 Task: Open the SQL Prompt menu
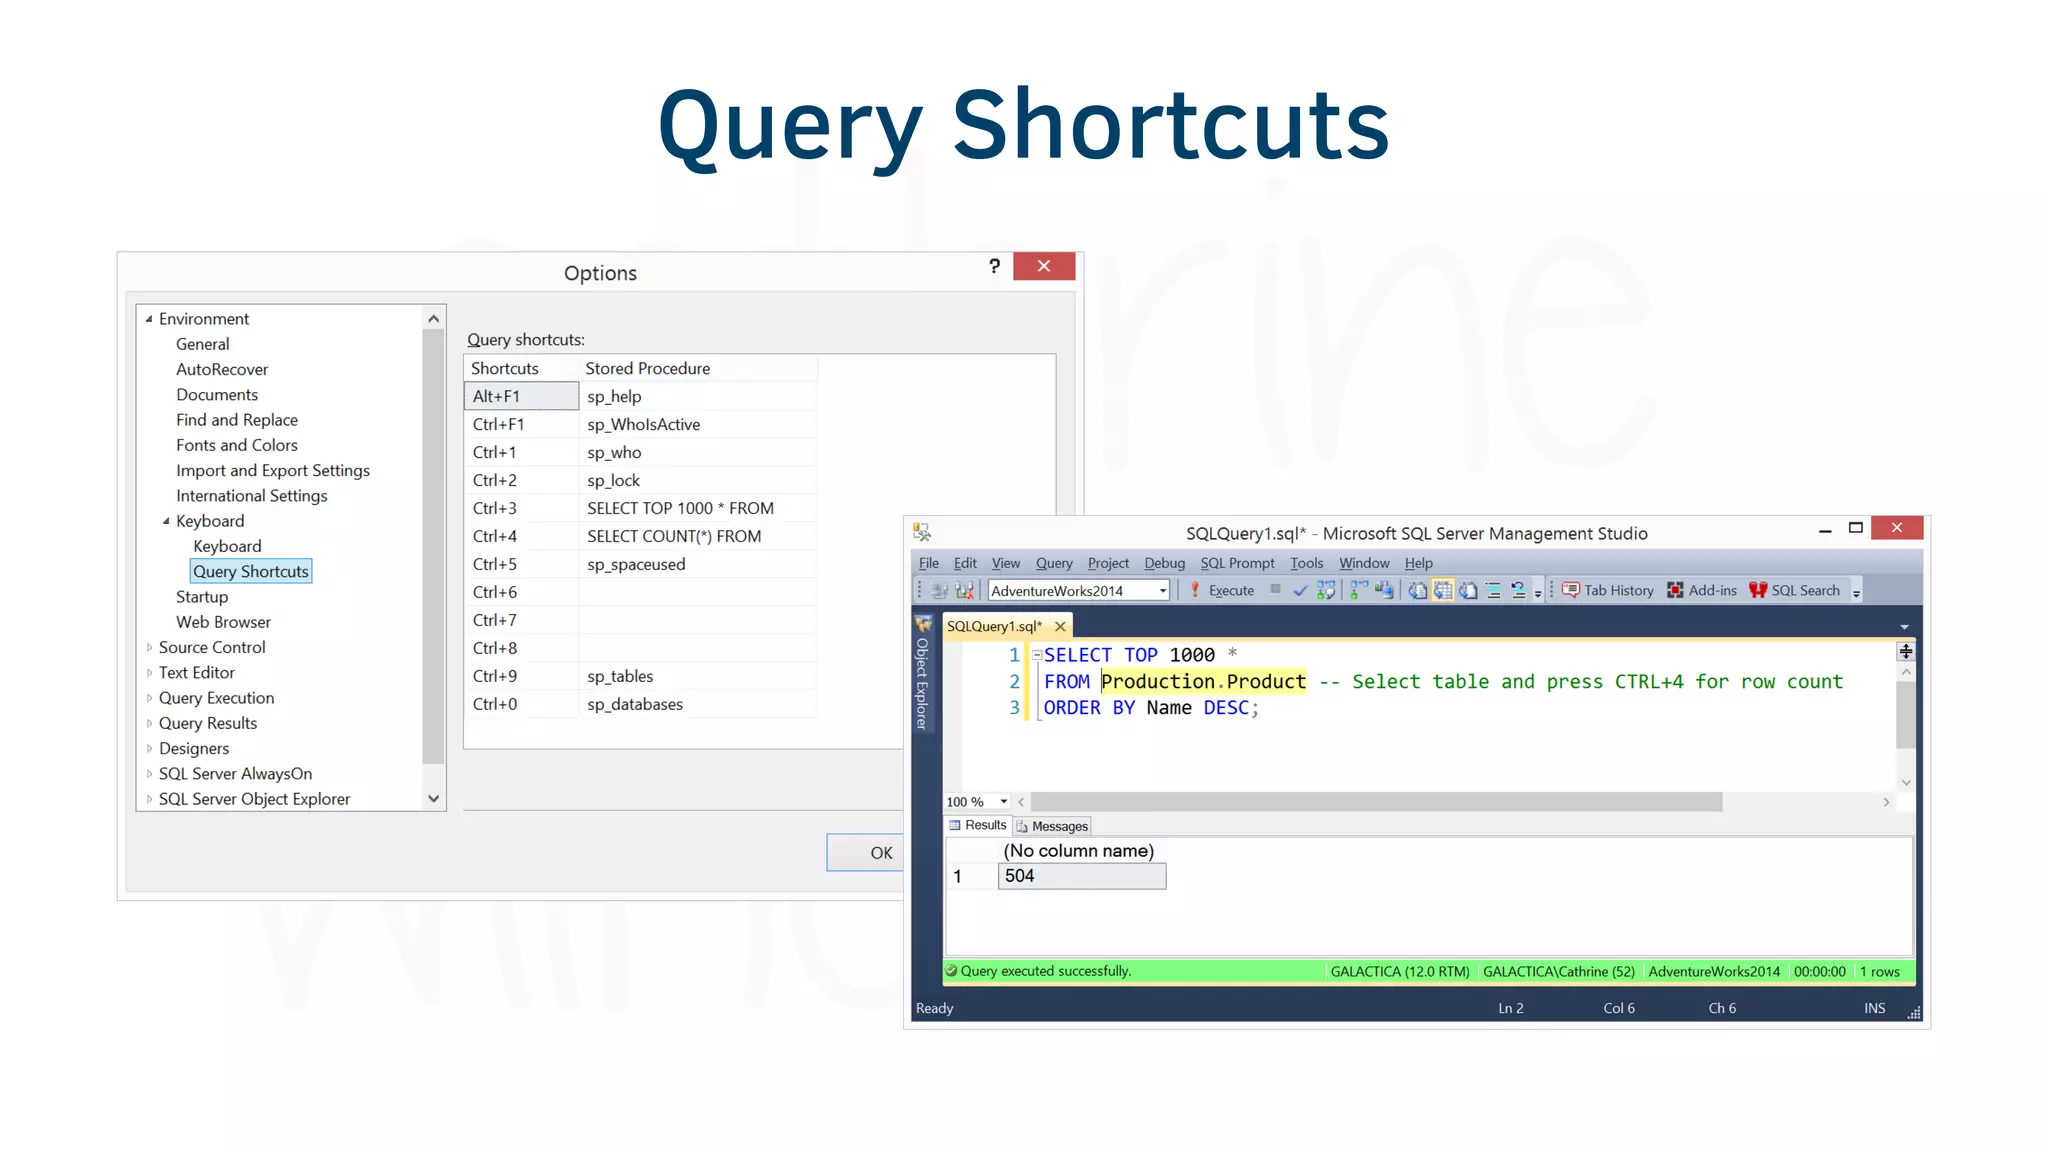click(x=1237, y=563)
